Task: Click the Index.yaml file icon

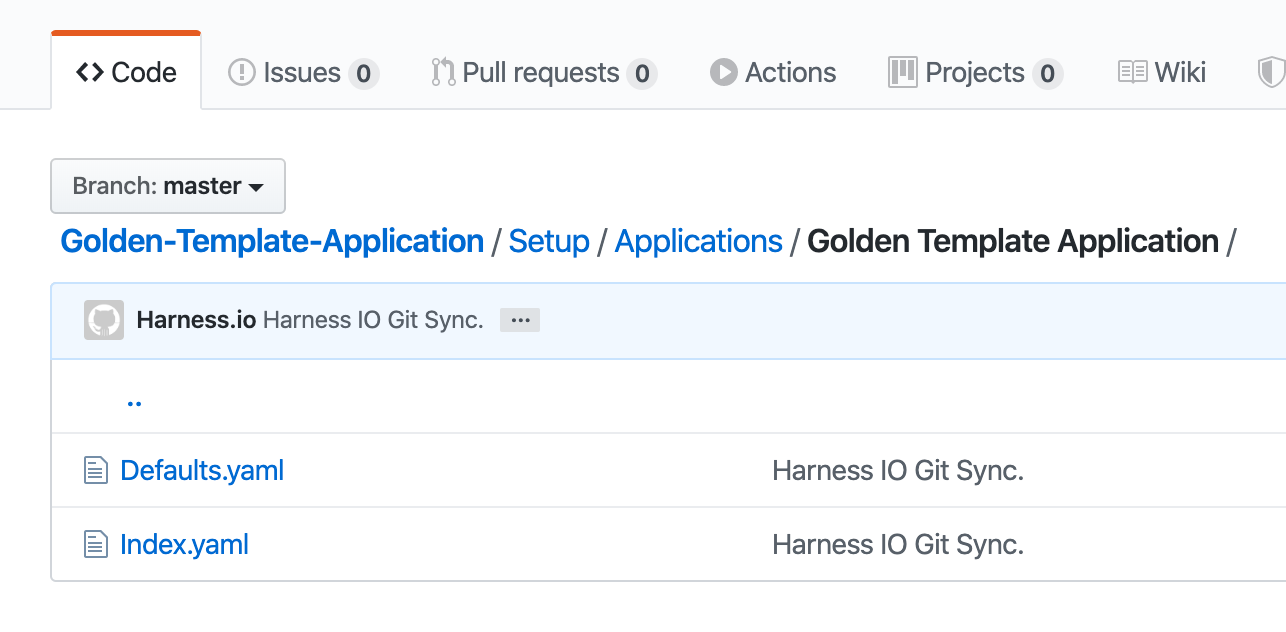Action: click(95, 544)
